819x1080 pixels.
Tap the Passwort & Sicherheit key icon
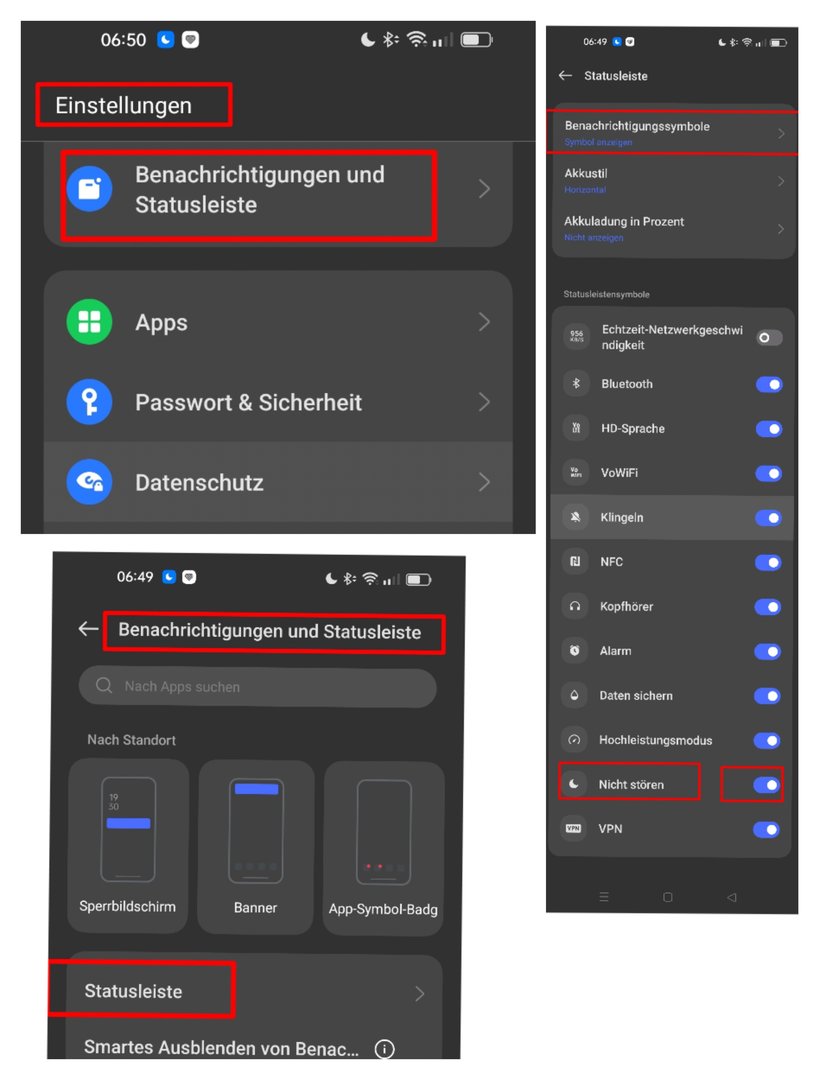pos(90,402)
